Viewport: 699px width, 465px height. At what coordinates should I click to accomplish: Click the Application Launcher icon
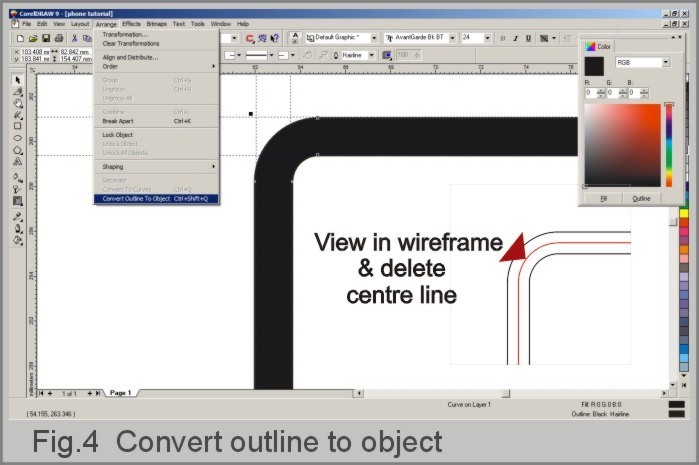[x=250, y=38]
